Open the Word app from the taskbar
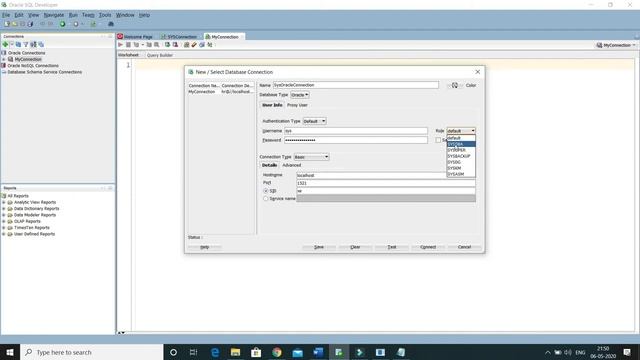 (x=318, y=352)
